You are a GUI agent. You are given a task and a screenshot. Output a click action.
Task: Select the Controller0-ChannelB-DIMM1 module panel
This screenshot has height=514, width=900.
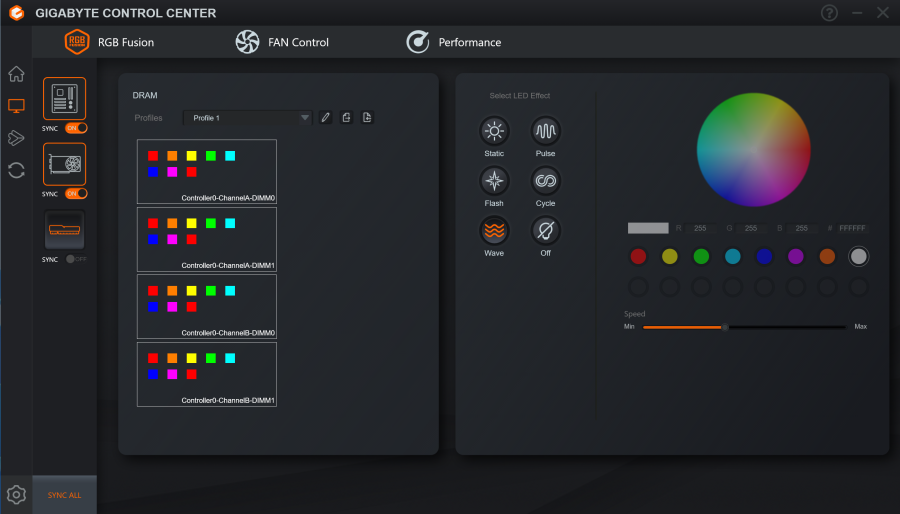click(x=207, y=374)
